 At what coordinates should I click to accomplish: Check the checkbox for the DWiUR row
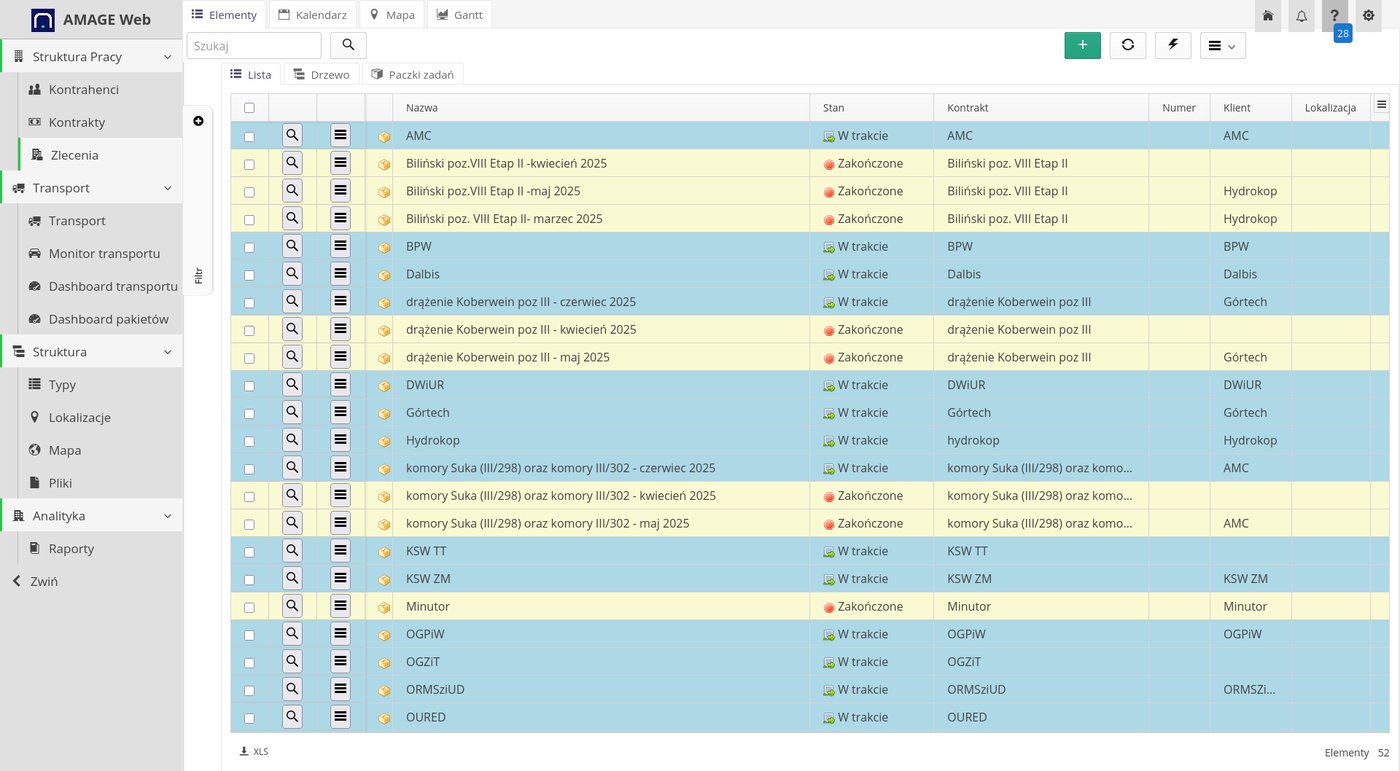tap(249, 386)
